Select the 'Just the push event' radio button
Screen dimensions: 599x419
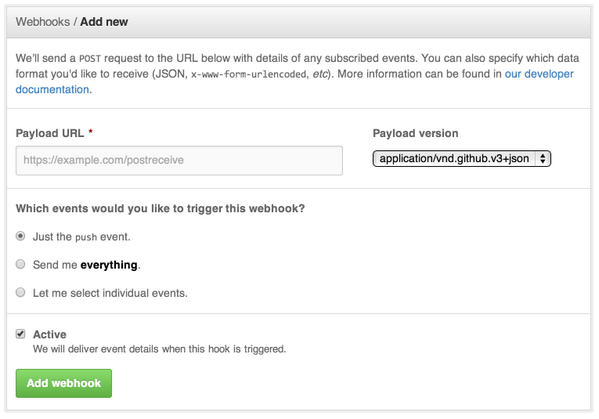point(21,236)
